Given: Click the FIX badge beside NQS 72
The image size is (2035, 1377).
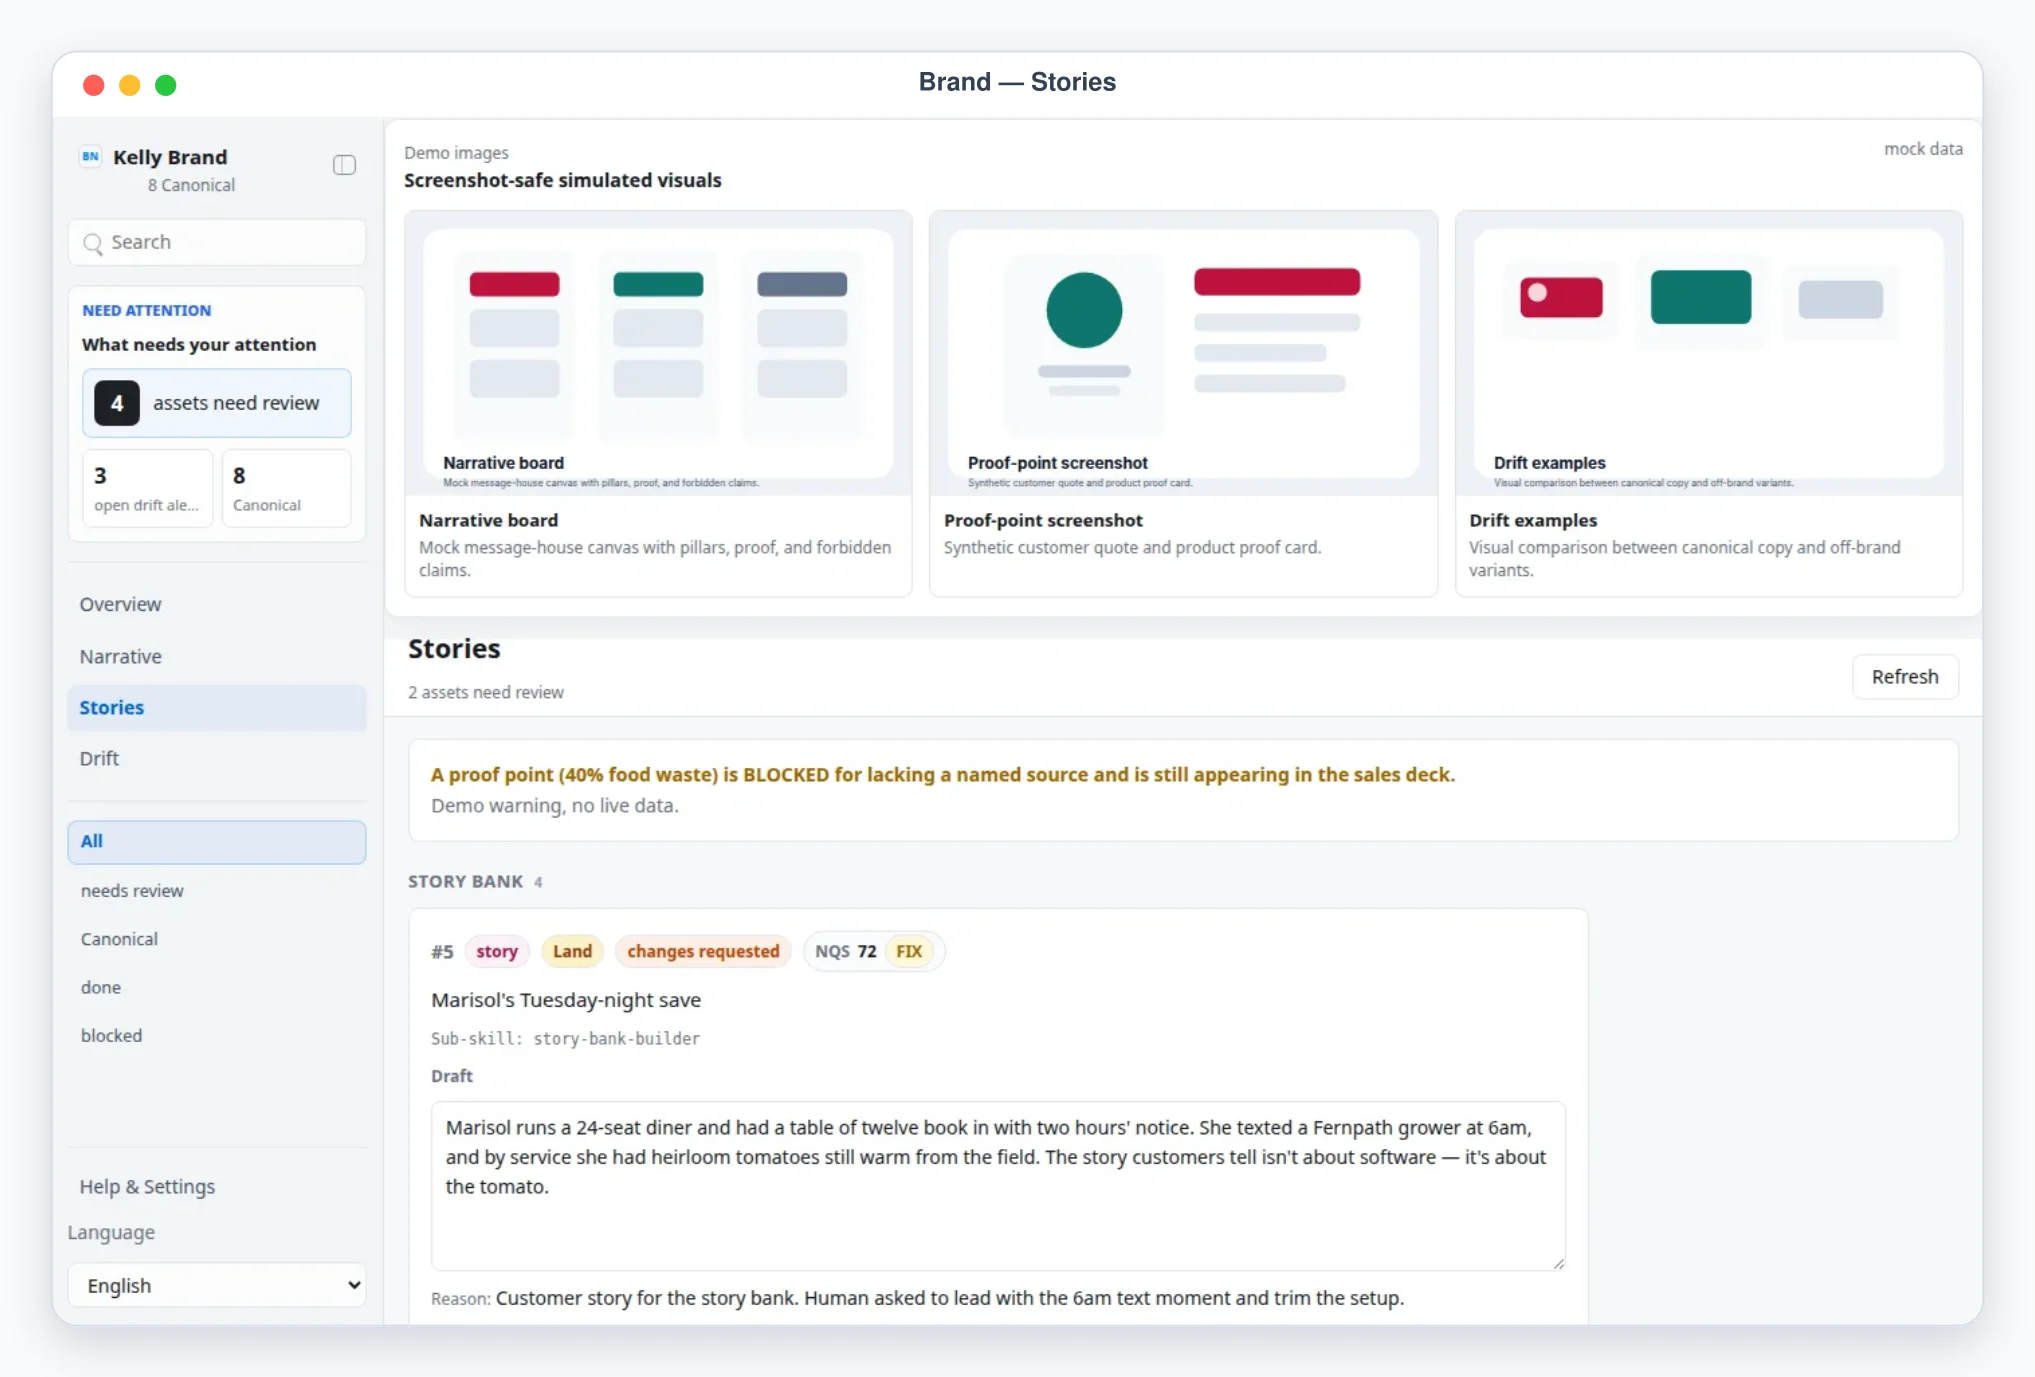Looking at the screenshot, I should pos(909,951).
